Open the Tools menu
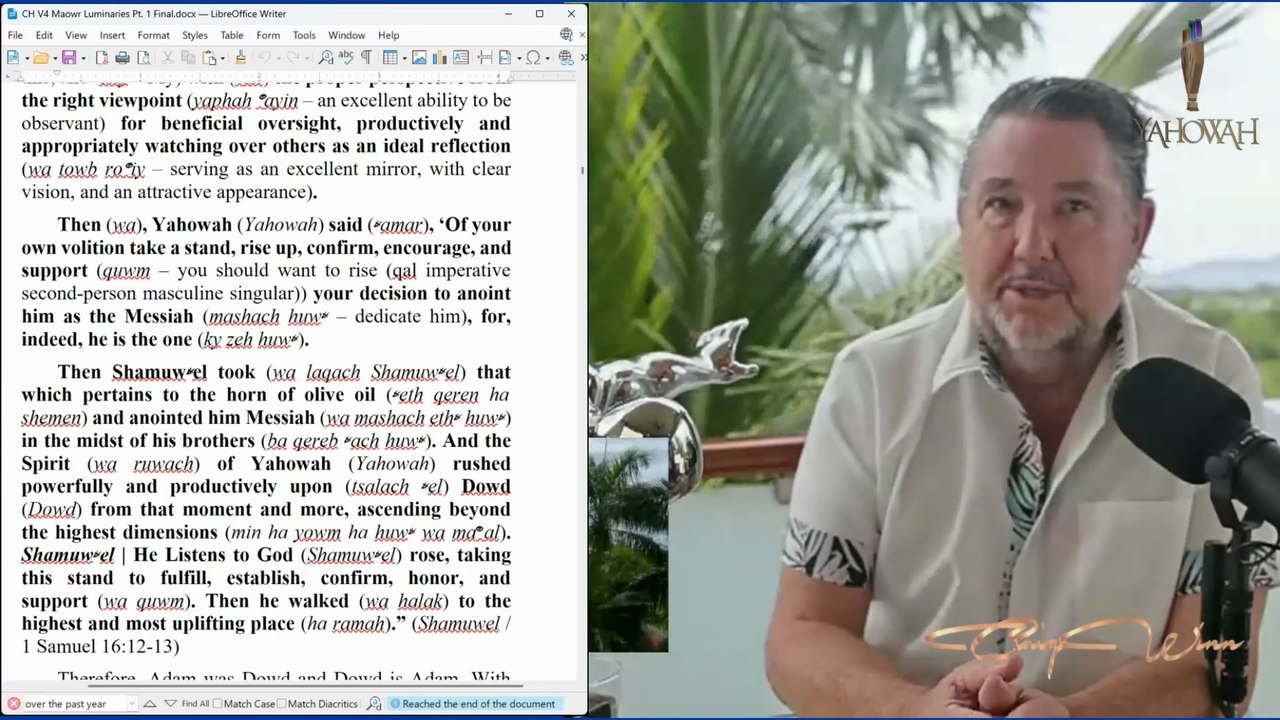Viewport: 1280px width, 720px height. [304, 35]
